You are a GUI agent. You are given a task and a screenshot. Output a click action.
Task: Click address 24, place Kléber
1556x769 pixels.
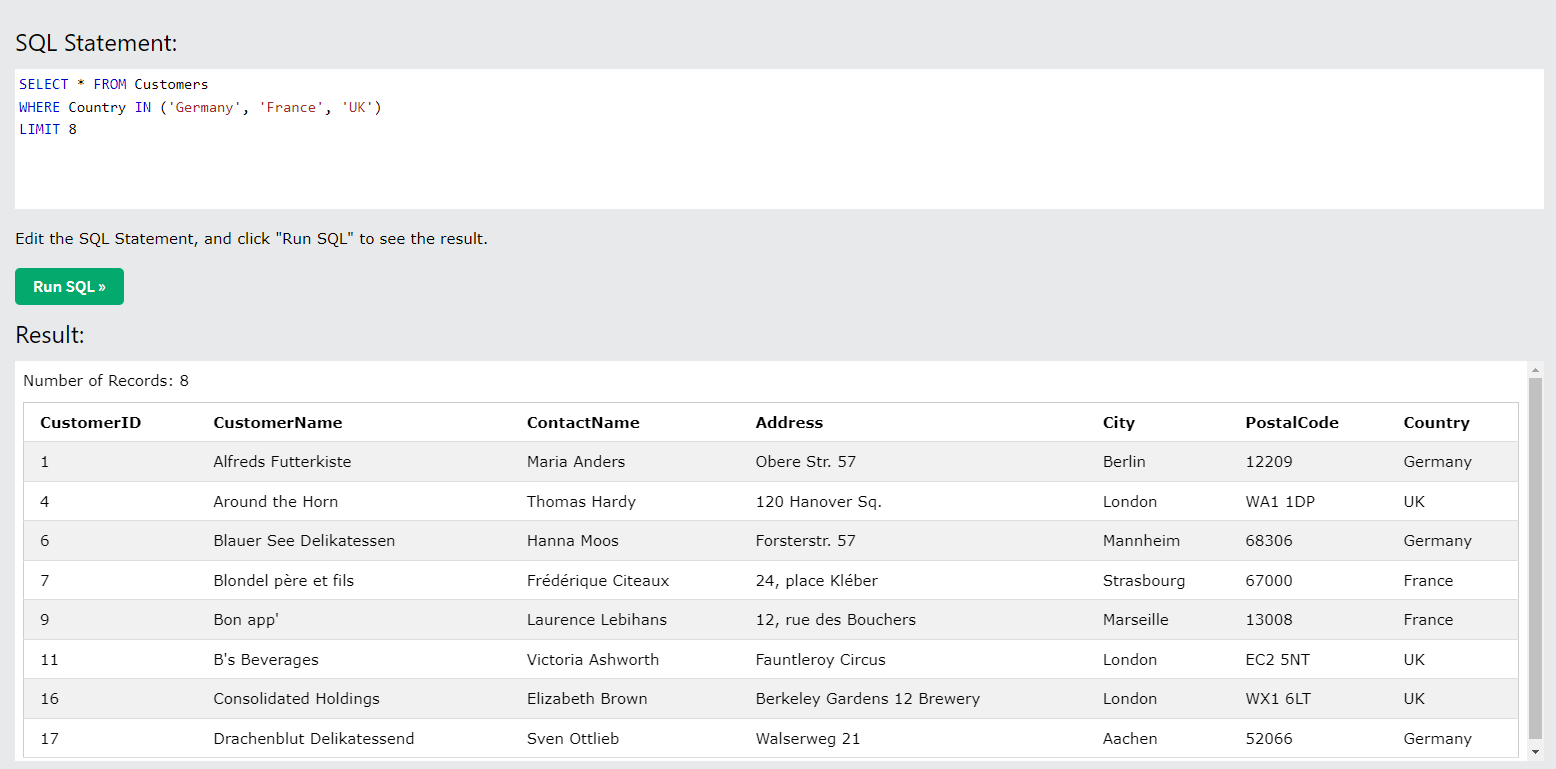817,580
